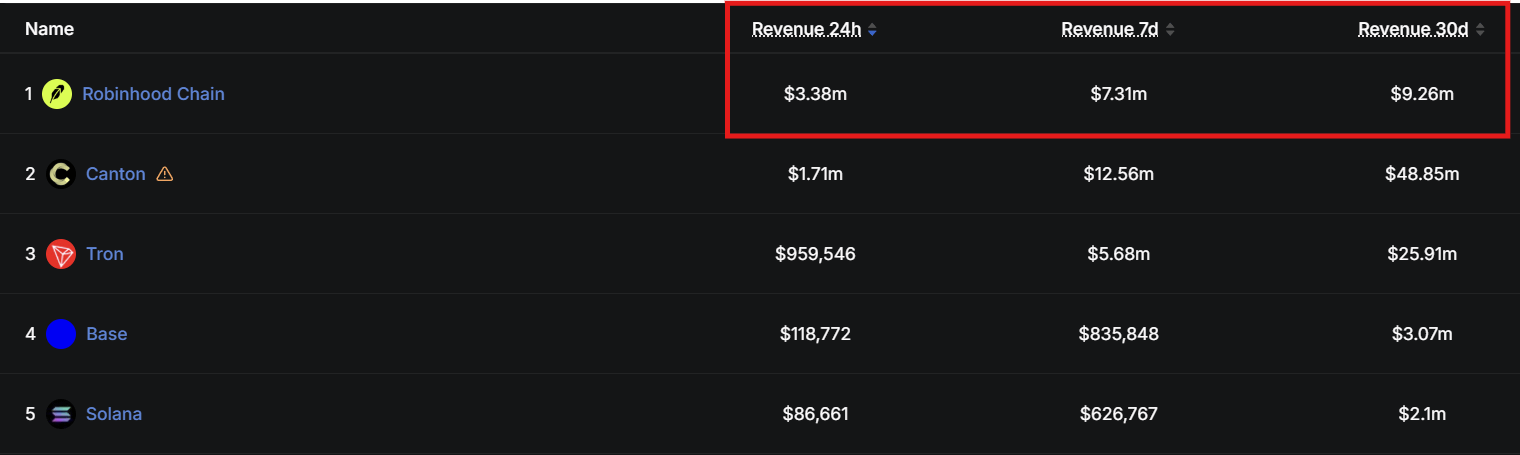1520x455 pixels.
Task: Select Base's $3.07m 30d revenue
Action: (1422, 334)
